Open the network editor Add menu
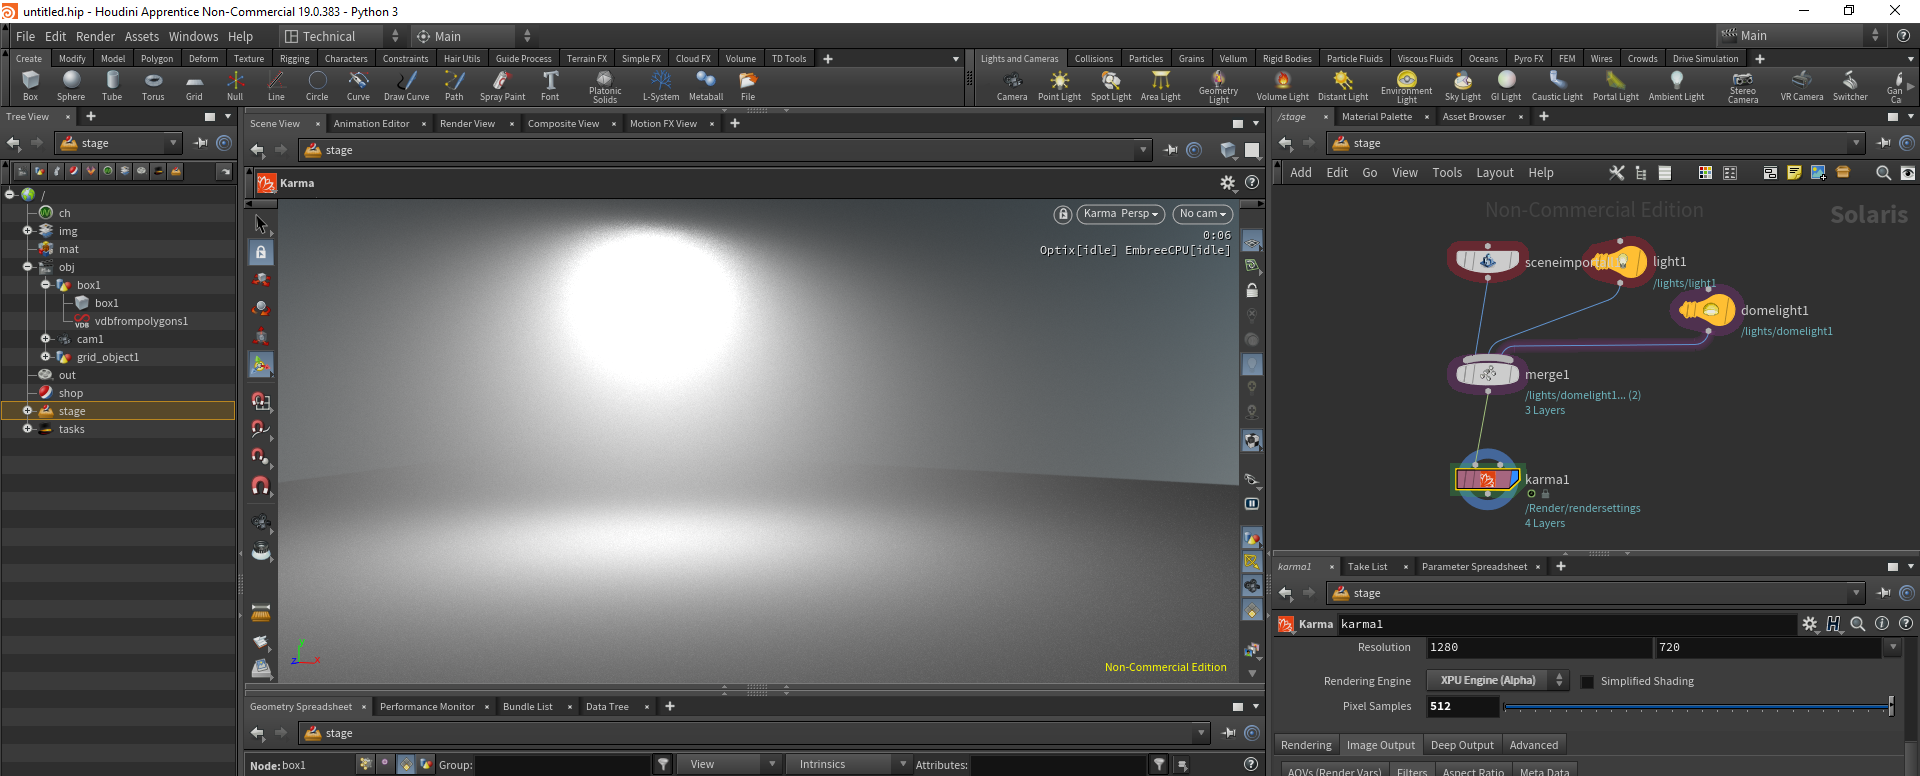The height and width of the screenshot is (776, 1920). pos(1301,173)
